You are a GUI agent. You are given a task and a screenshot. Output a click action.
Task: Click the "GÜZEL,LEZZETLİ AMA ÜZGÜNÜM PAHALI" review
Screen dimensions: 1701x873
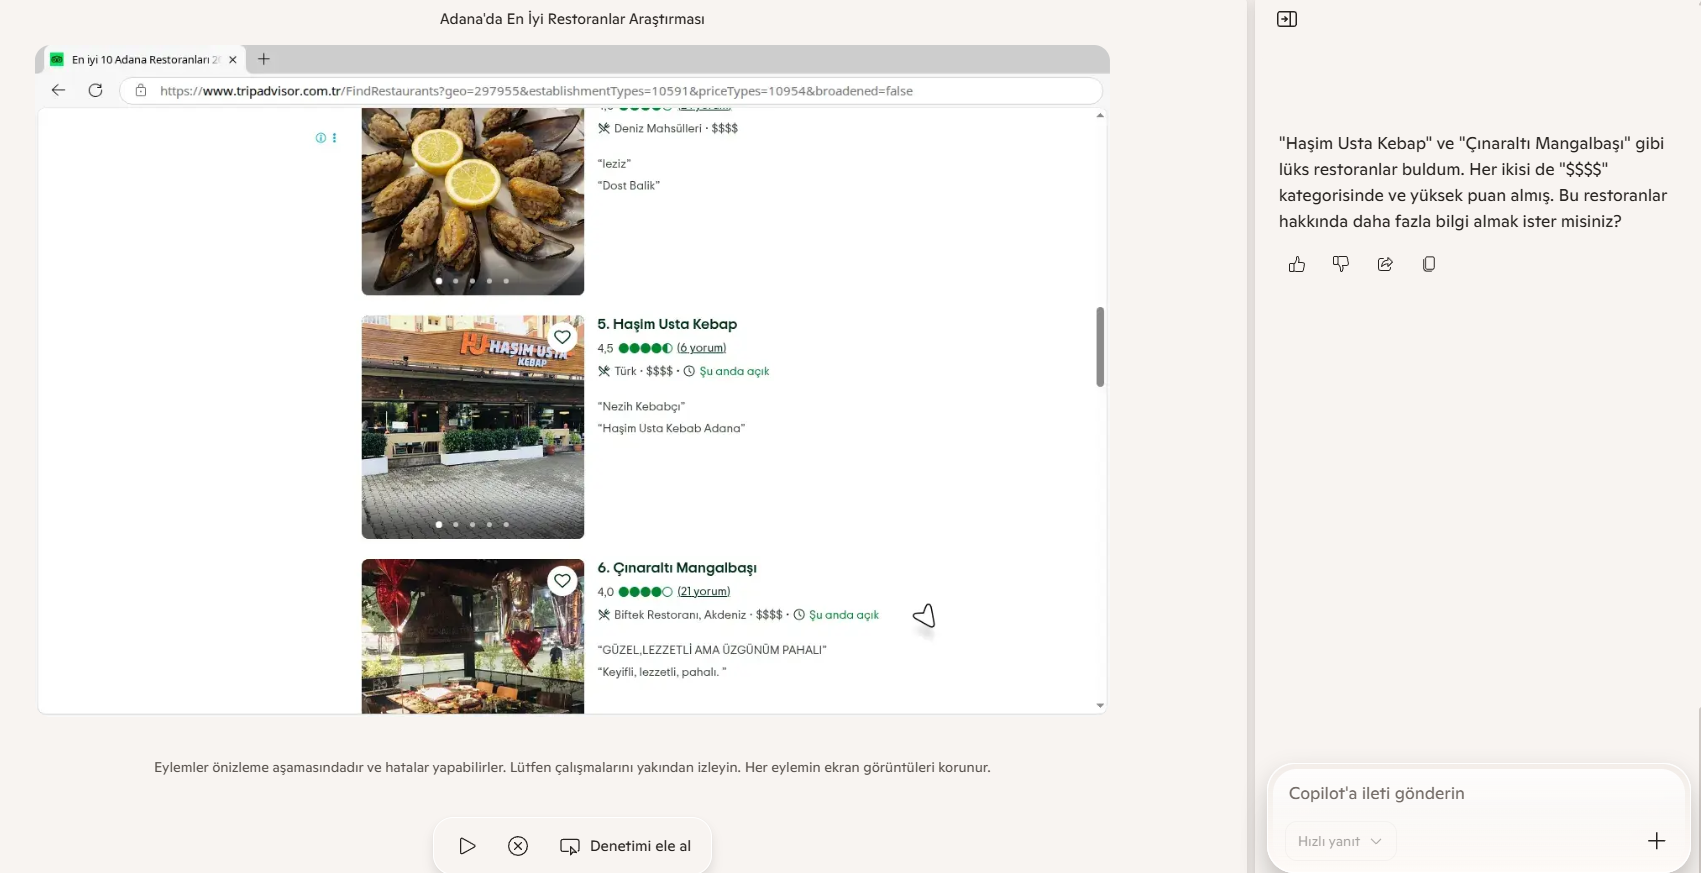pyautogui.click(x=712, y=650)
